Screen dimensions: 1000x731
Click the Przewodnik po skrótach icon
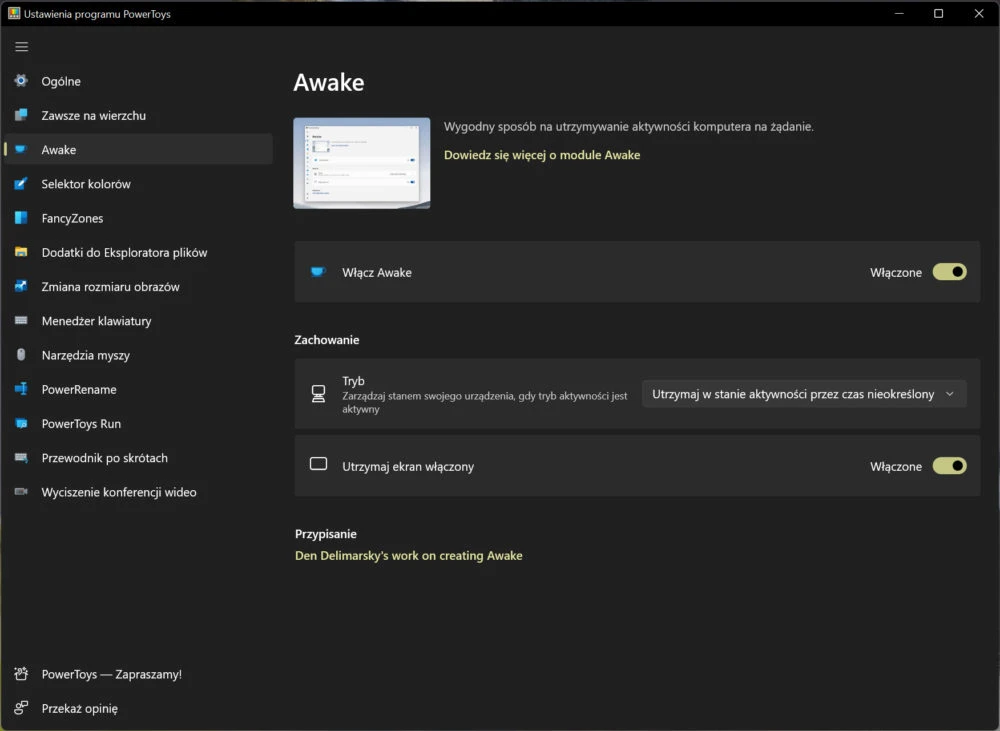coord(21,457)
